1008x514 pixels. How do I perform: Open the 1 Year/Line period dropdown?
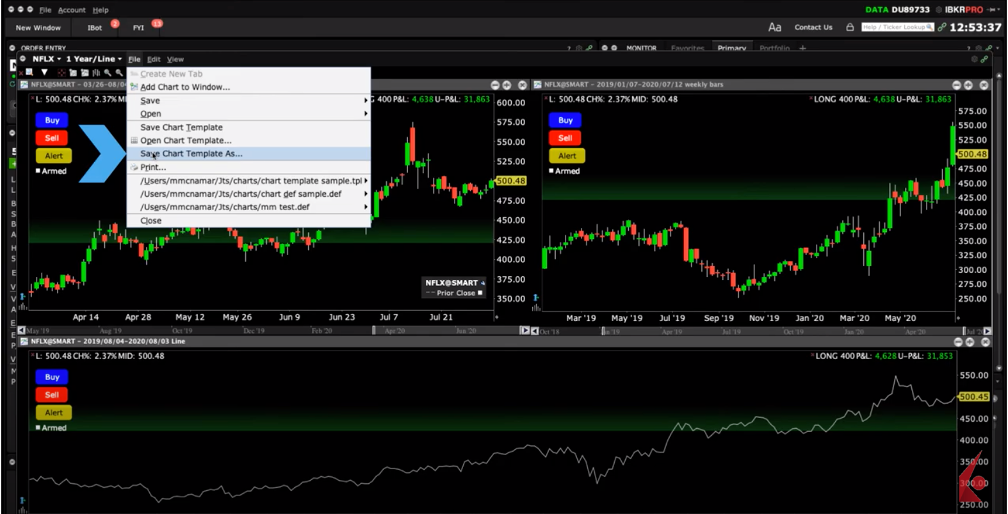tap(94, 59)
